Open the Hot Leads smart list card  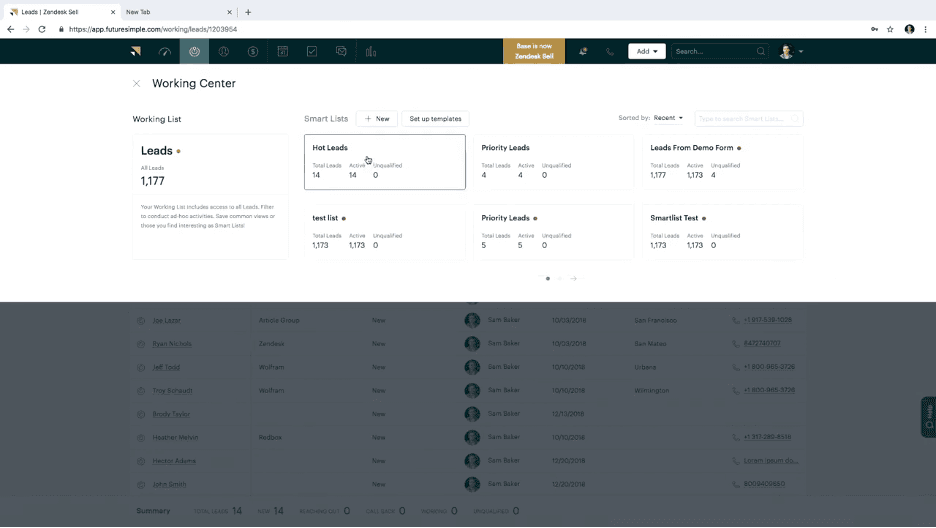[x=384, y=162]
